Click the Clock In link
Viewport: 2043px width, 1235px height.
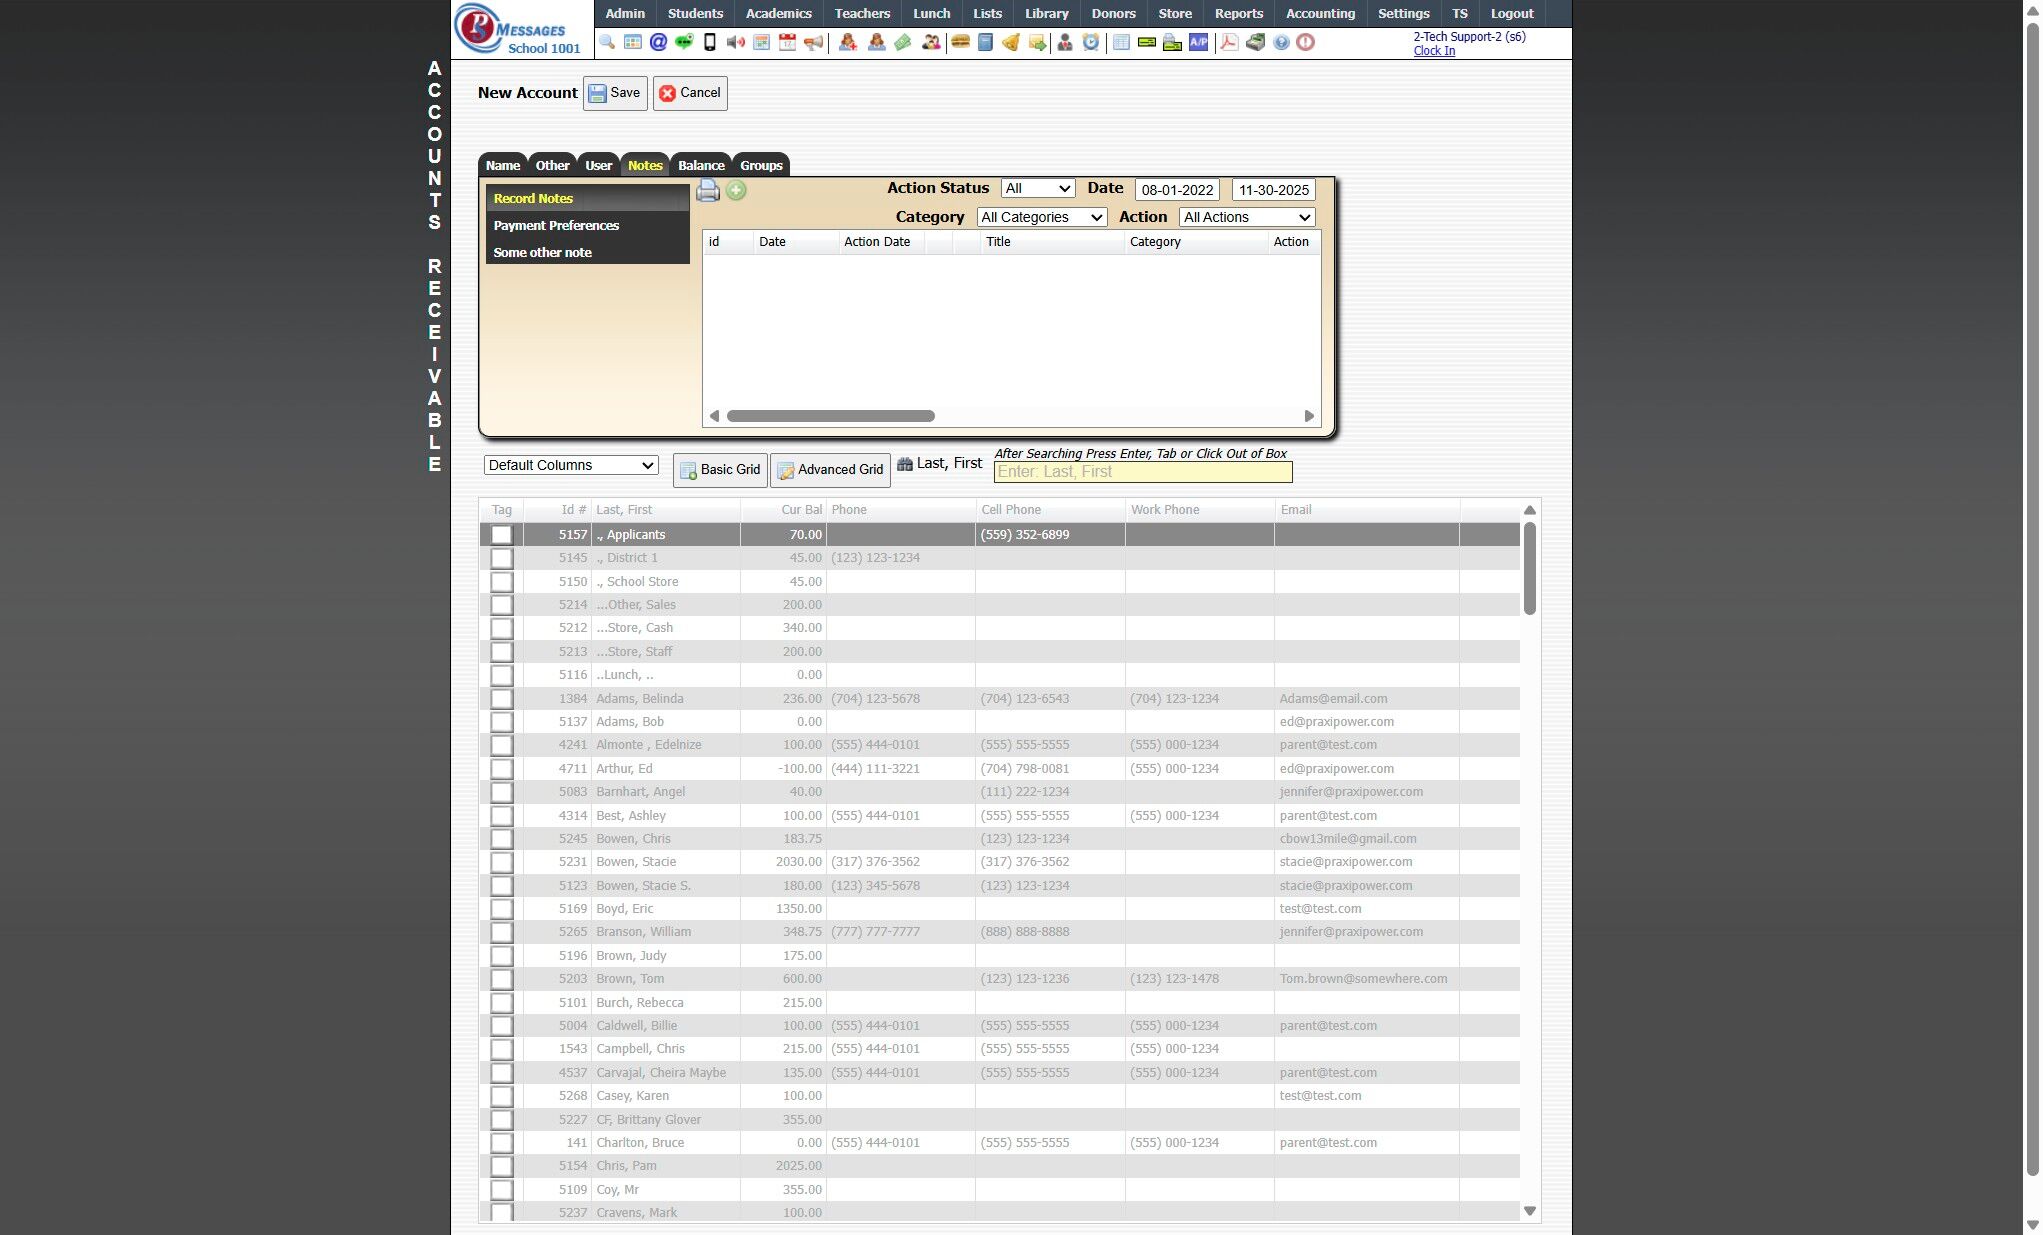(x=1433, y=51)
